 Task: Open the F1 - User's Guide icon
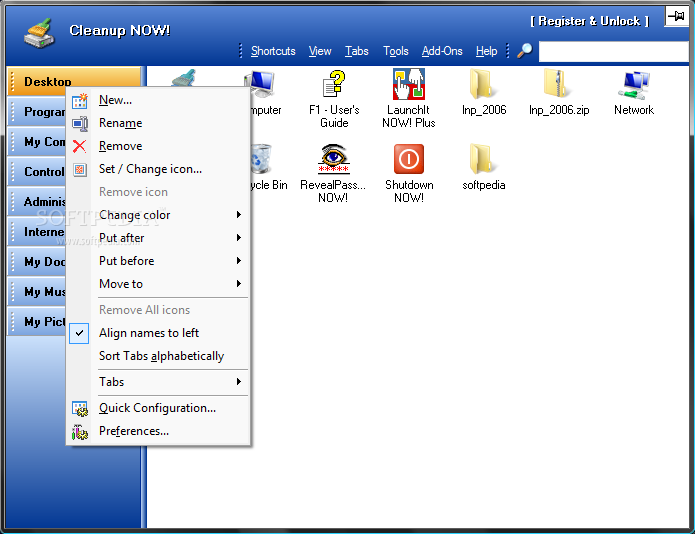334,83
